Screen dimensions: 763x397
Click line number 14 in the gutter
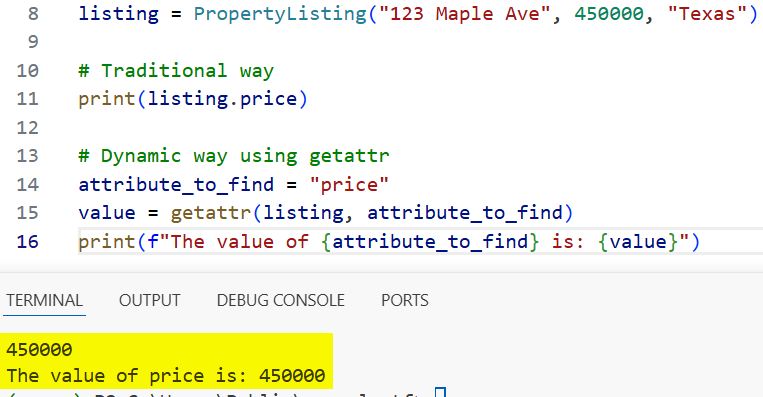[x=28, y=185]
